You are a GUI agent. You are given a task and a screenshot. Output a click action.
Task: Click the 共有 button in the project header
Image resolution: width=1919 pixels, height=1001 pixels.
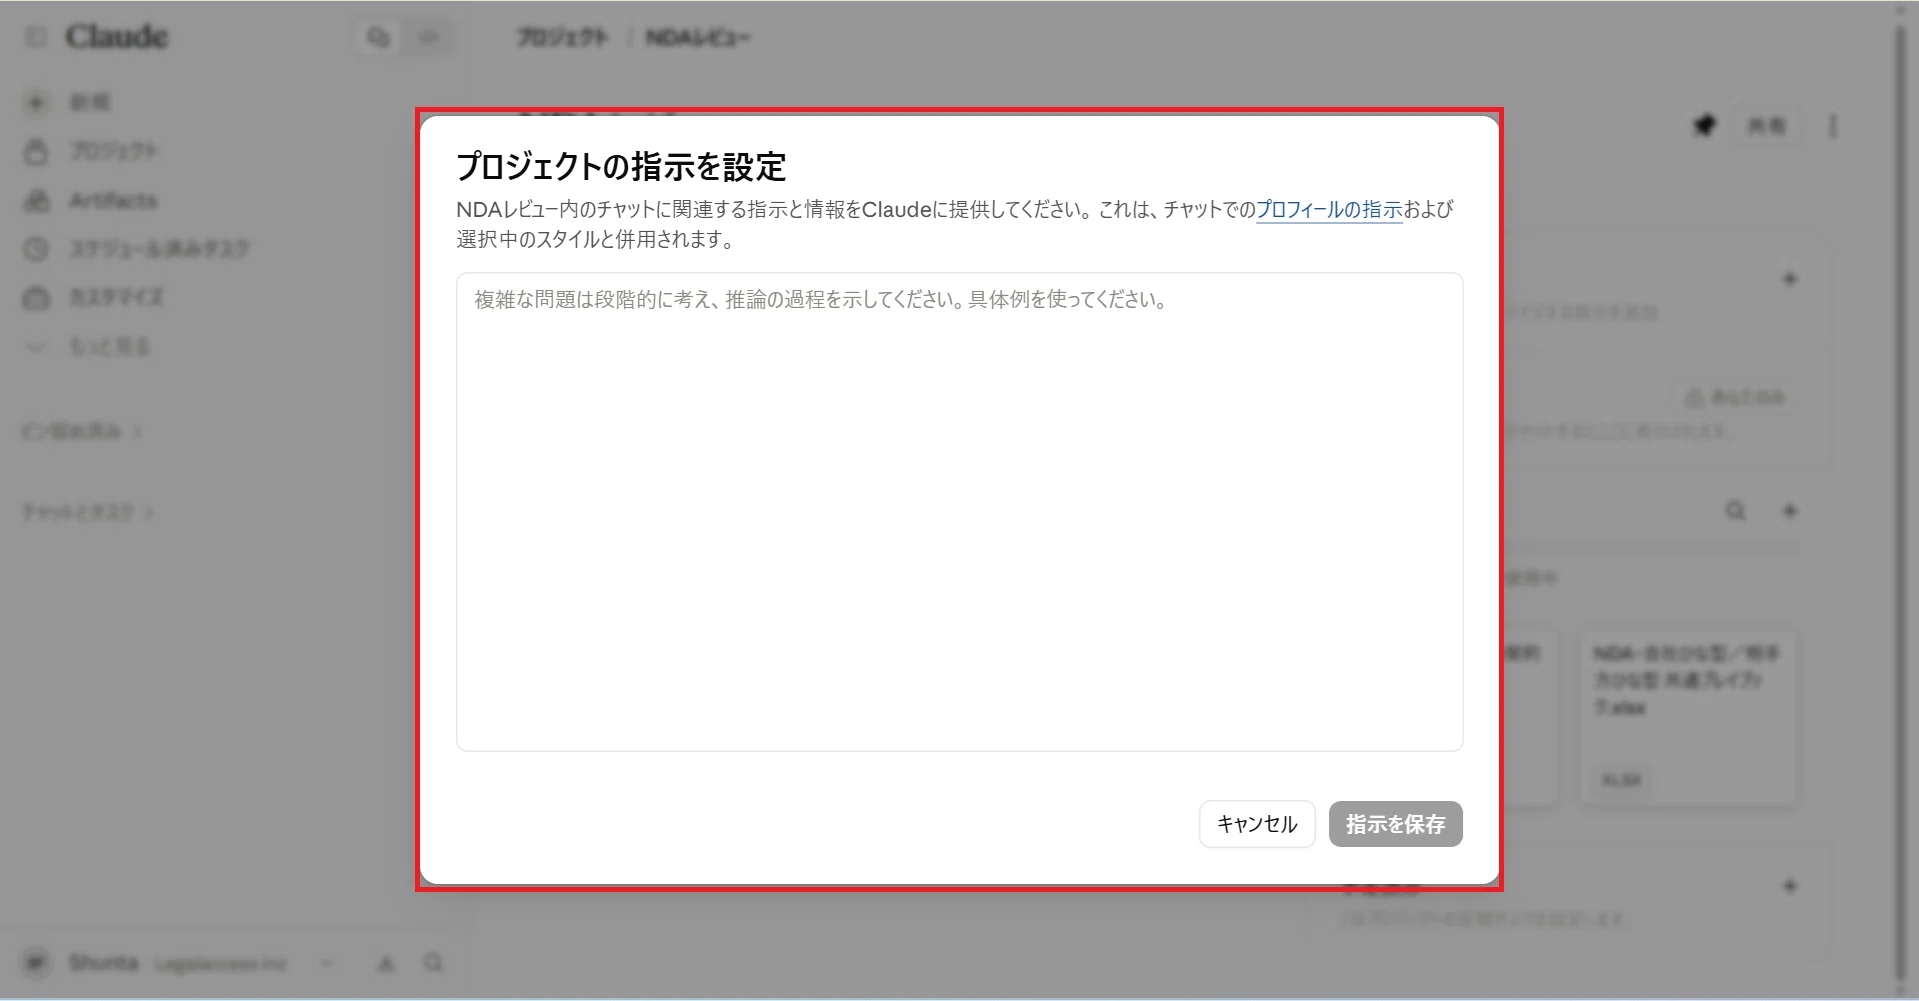1766,126
